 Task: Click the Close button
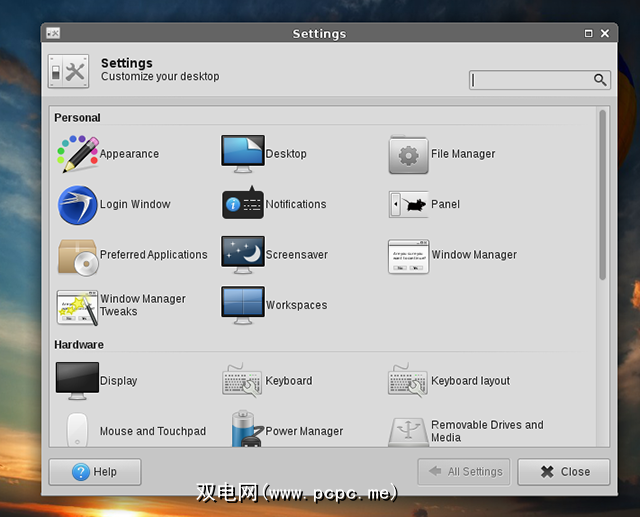pos(564,472)
